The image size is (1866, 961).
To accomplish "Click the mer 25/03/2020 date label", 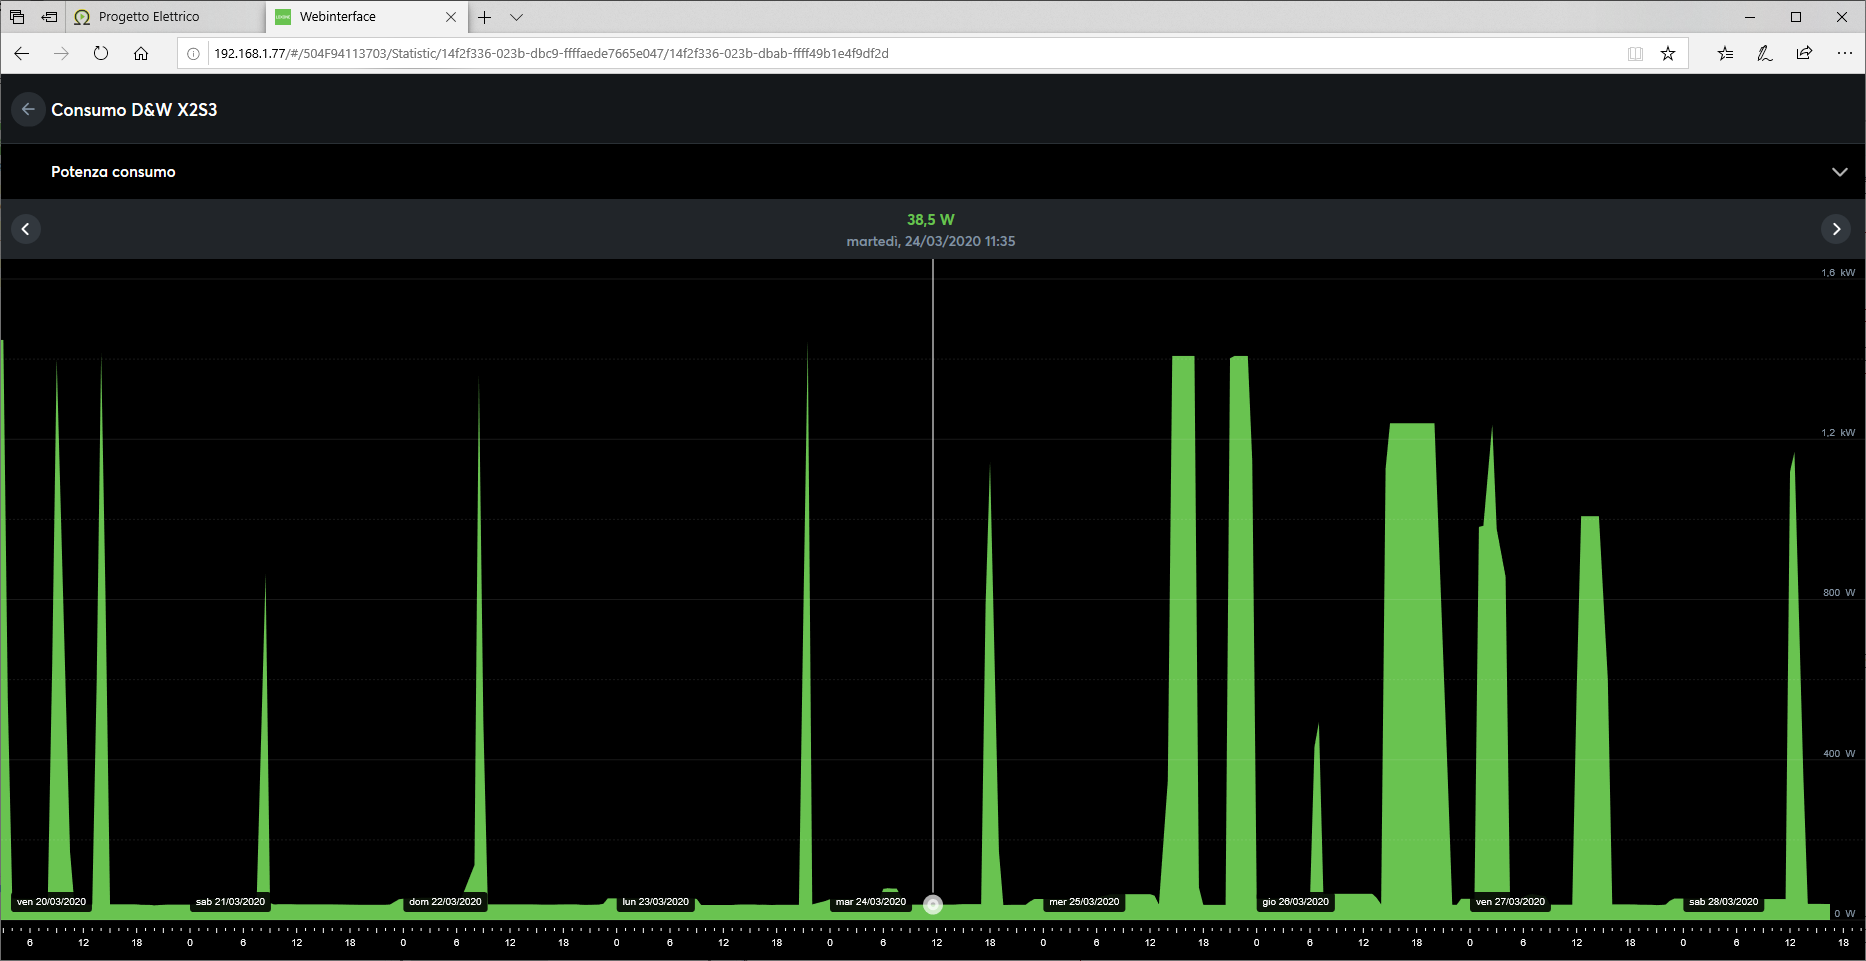I will (x=1084, y=902).
